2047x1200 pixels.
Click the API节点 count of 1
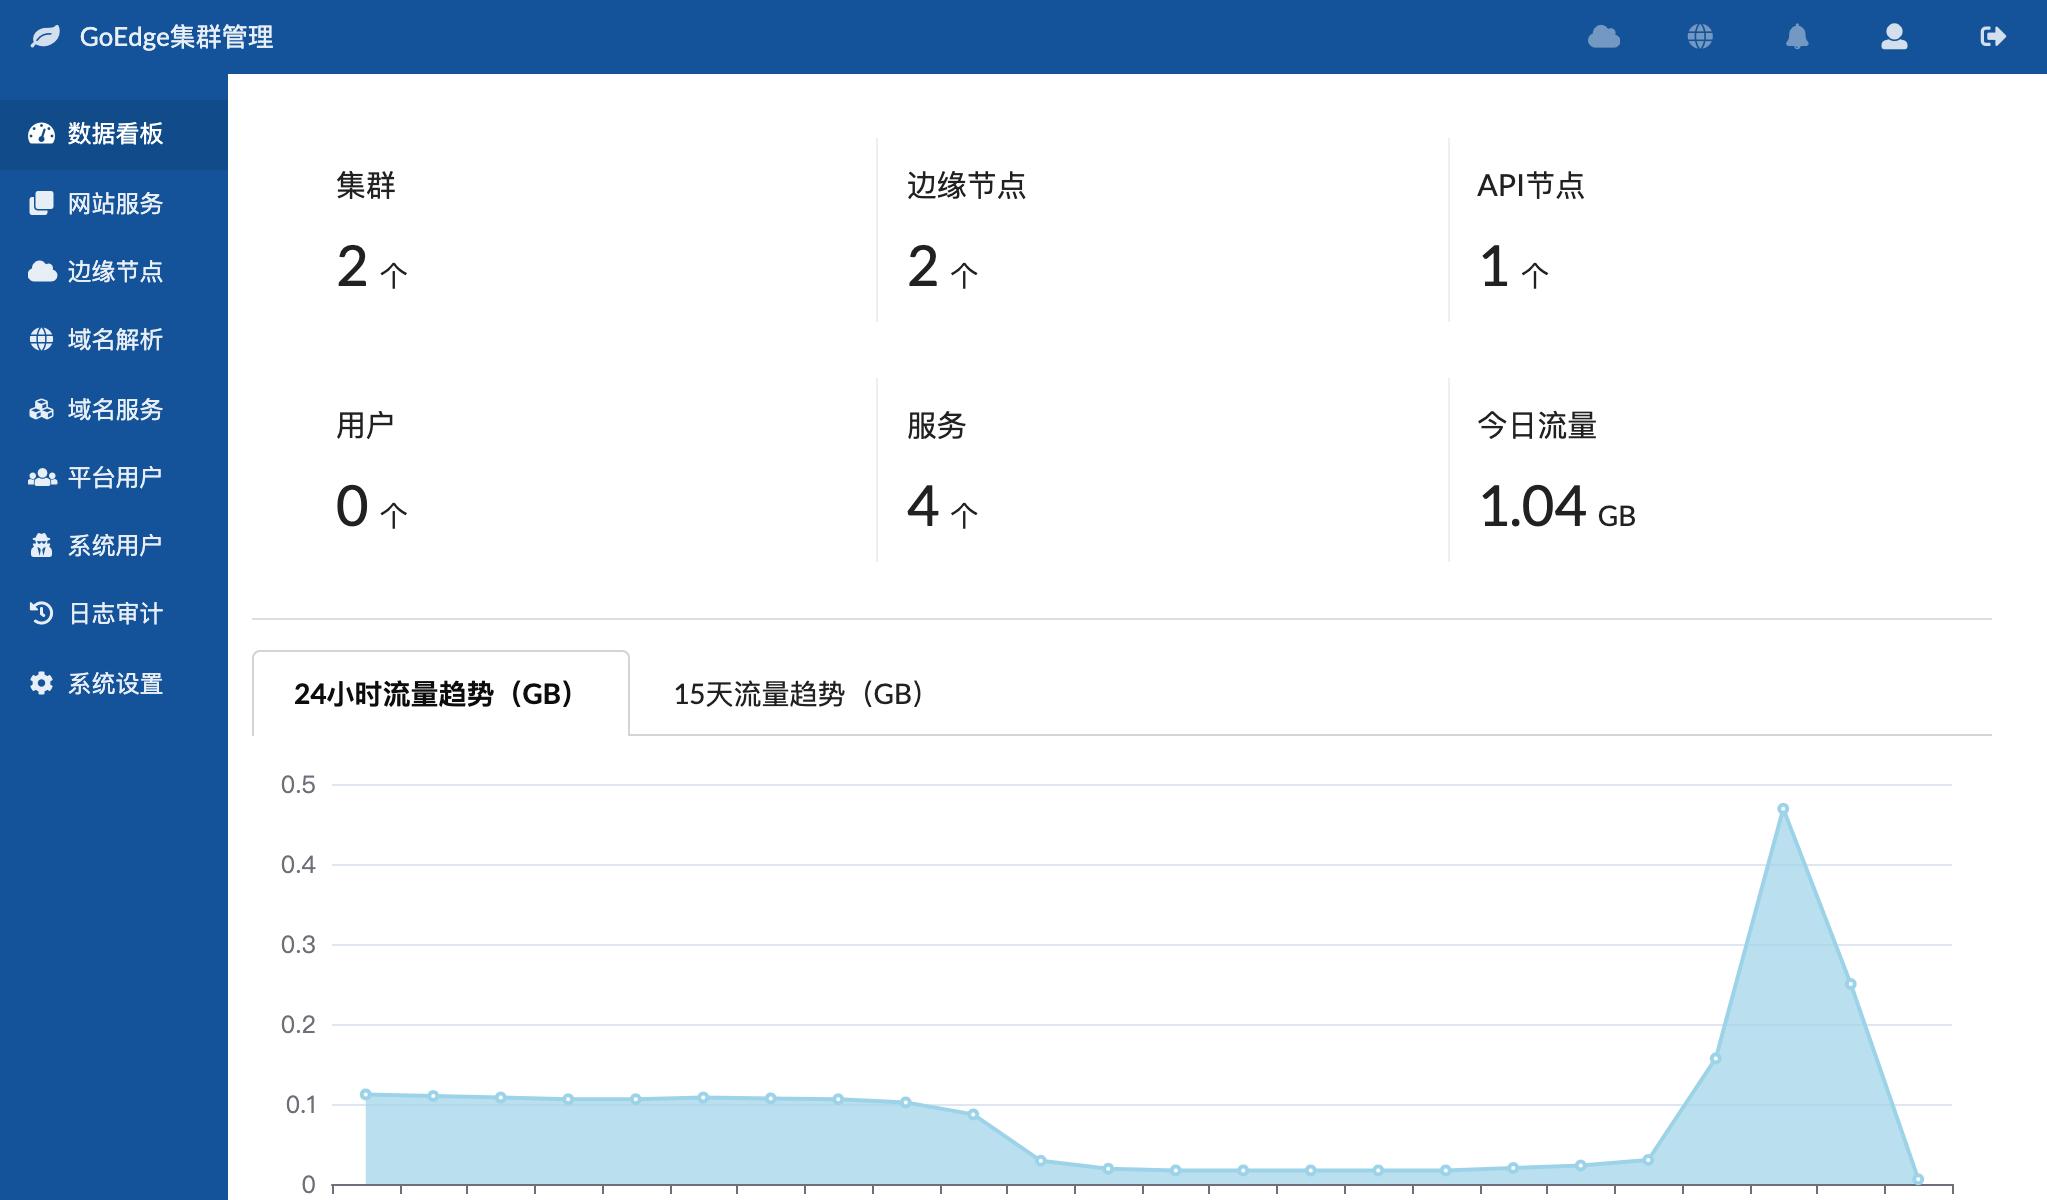pyautogui.click(x=1514, y=267)
